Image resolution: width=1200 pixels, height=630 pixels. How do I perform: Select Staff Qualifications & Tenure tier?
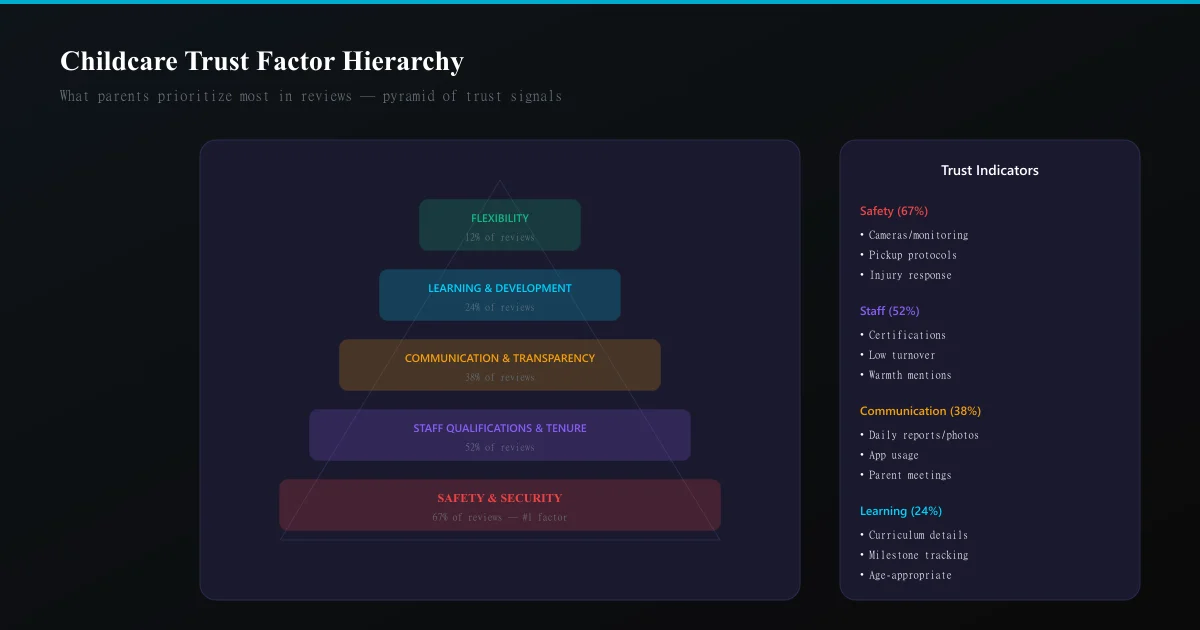tap(500, 435)
